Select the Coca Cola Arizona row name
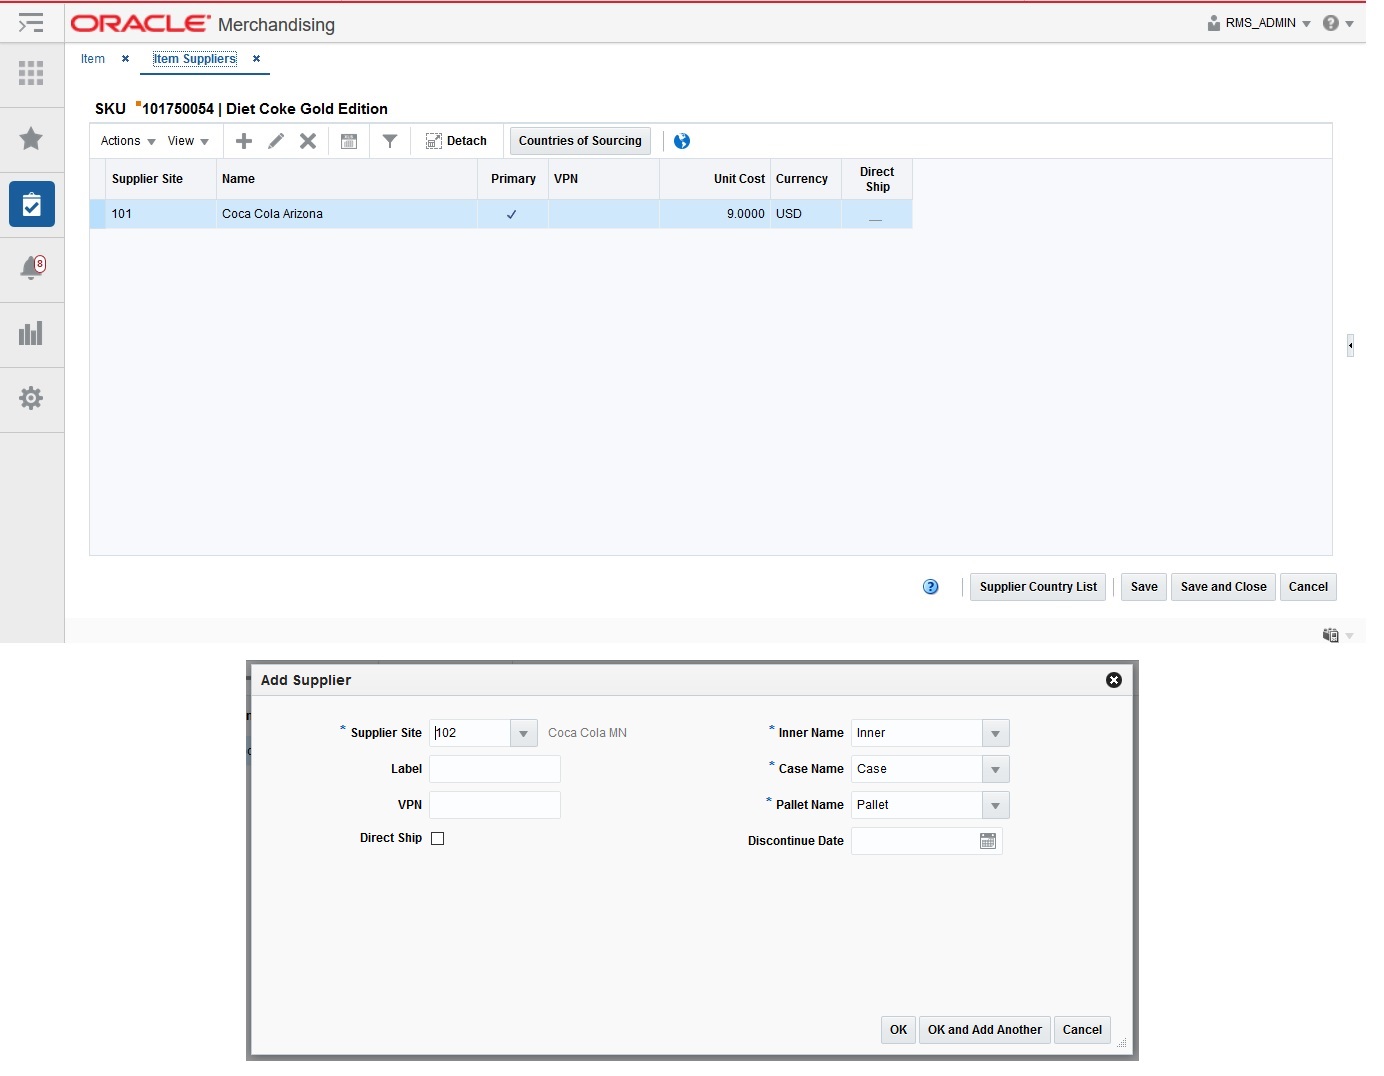This screenshot has width=1384, height=1076. pos(272,214)
